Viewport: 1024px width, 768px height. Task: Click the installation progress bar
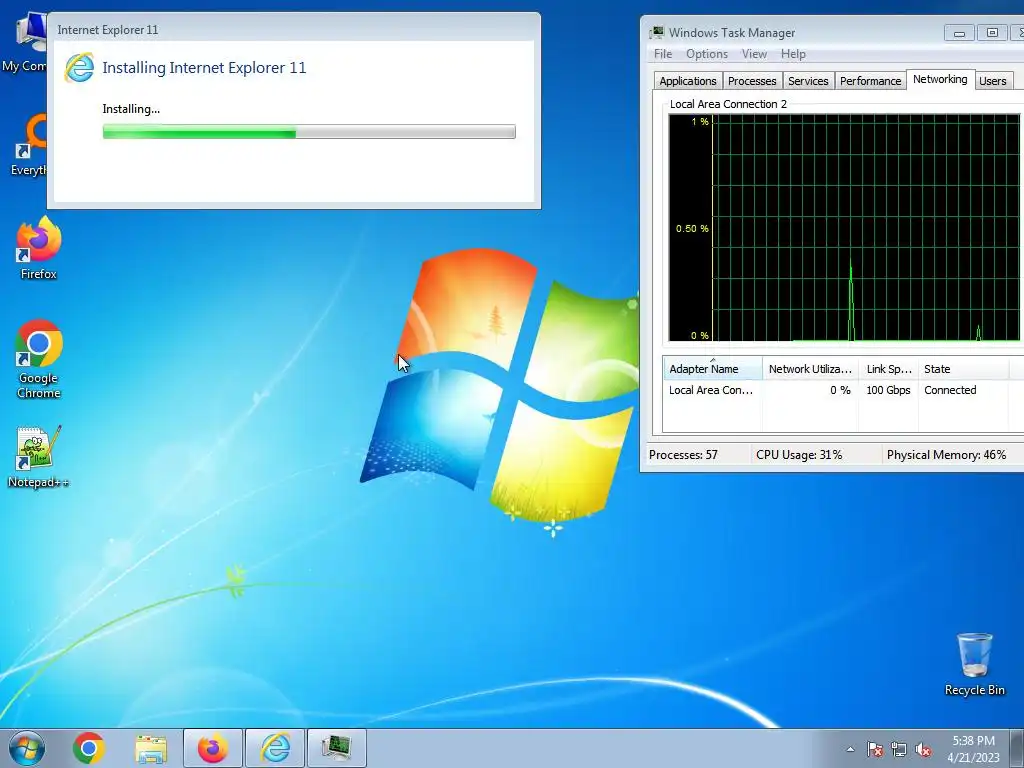[309, 131]
